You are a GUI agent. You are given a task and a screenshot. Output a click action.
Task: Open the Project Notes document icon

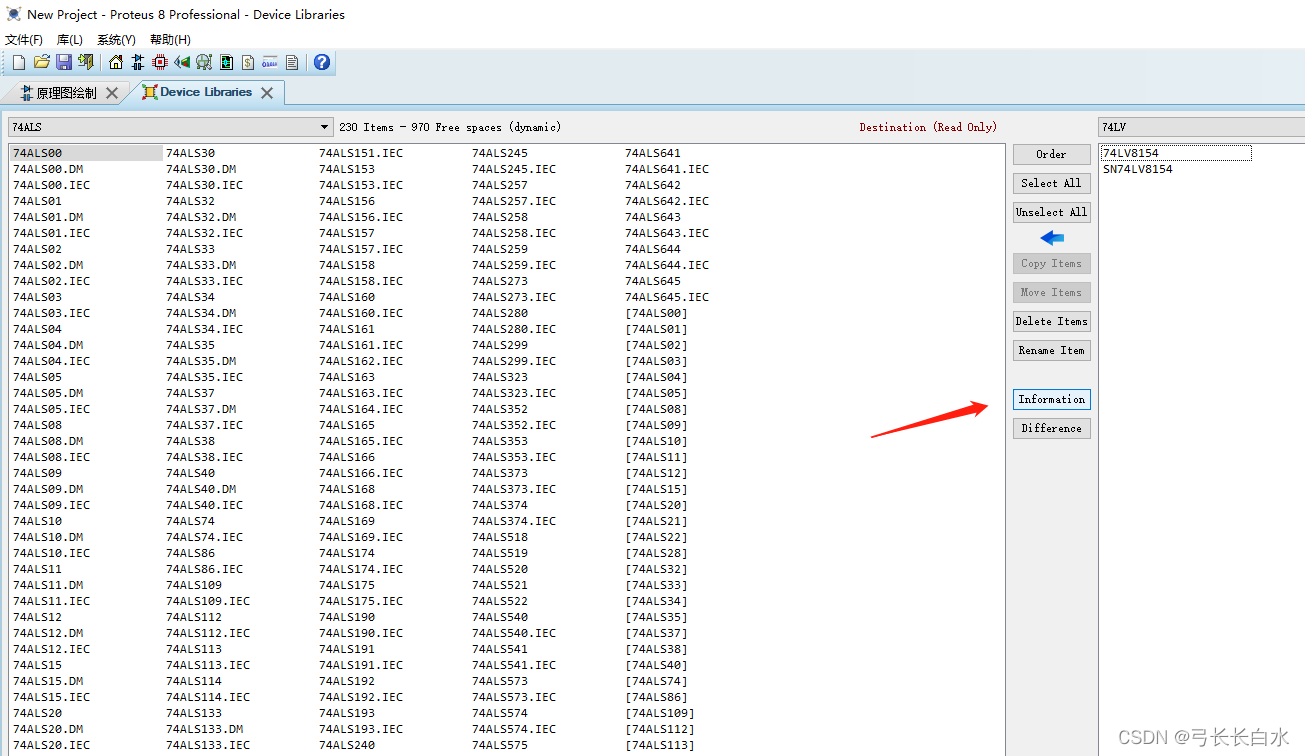click(292, 62)
